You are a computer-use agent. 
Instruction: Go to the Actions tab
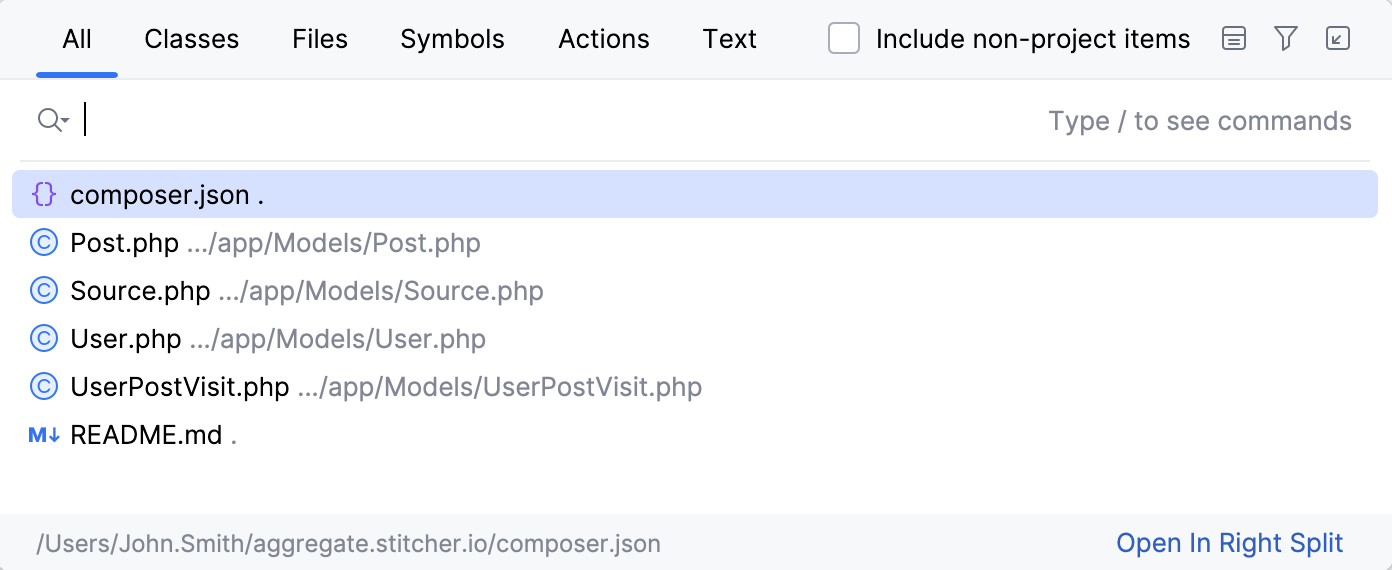click(604, 39)
